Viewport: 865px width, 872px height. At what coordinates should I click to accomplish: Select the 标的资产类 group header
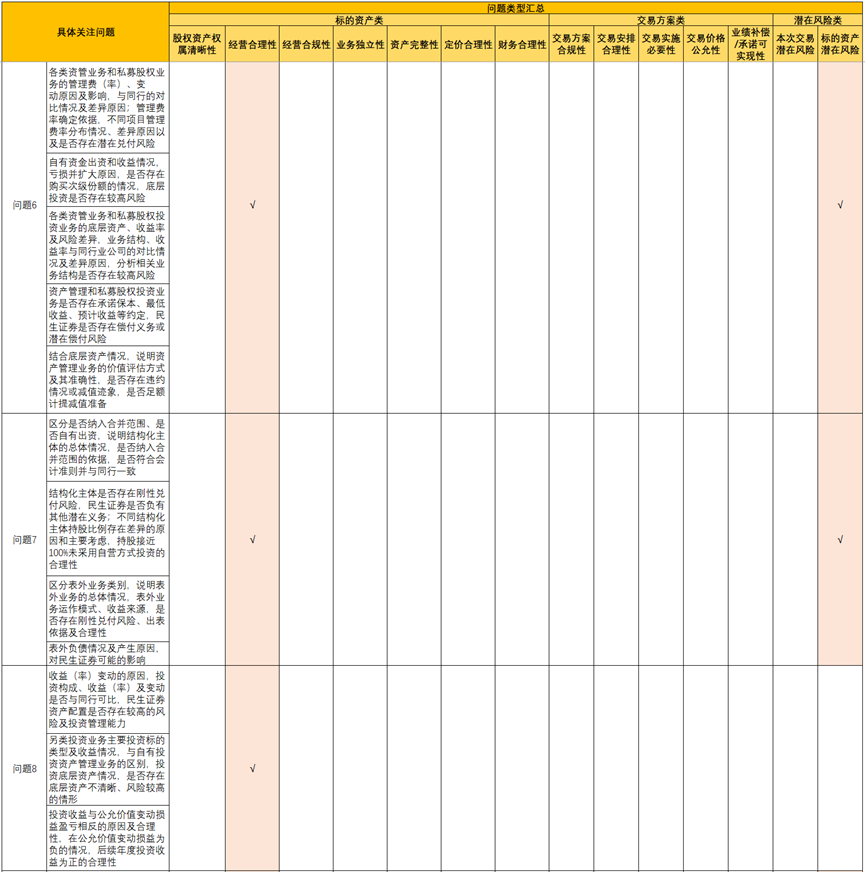point(359,20)
